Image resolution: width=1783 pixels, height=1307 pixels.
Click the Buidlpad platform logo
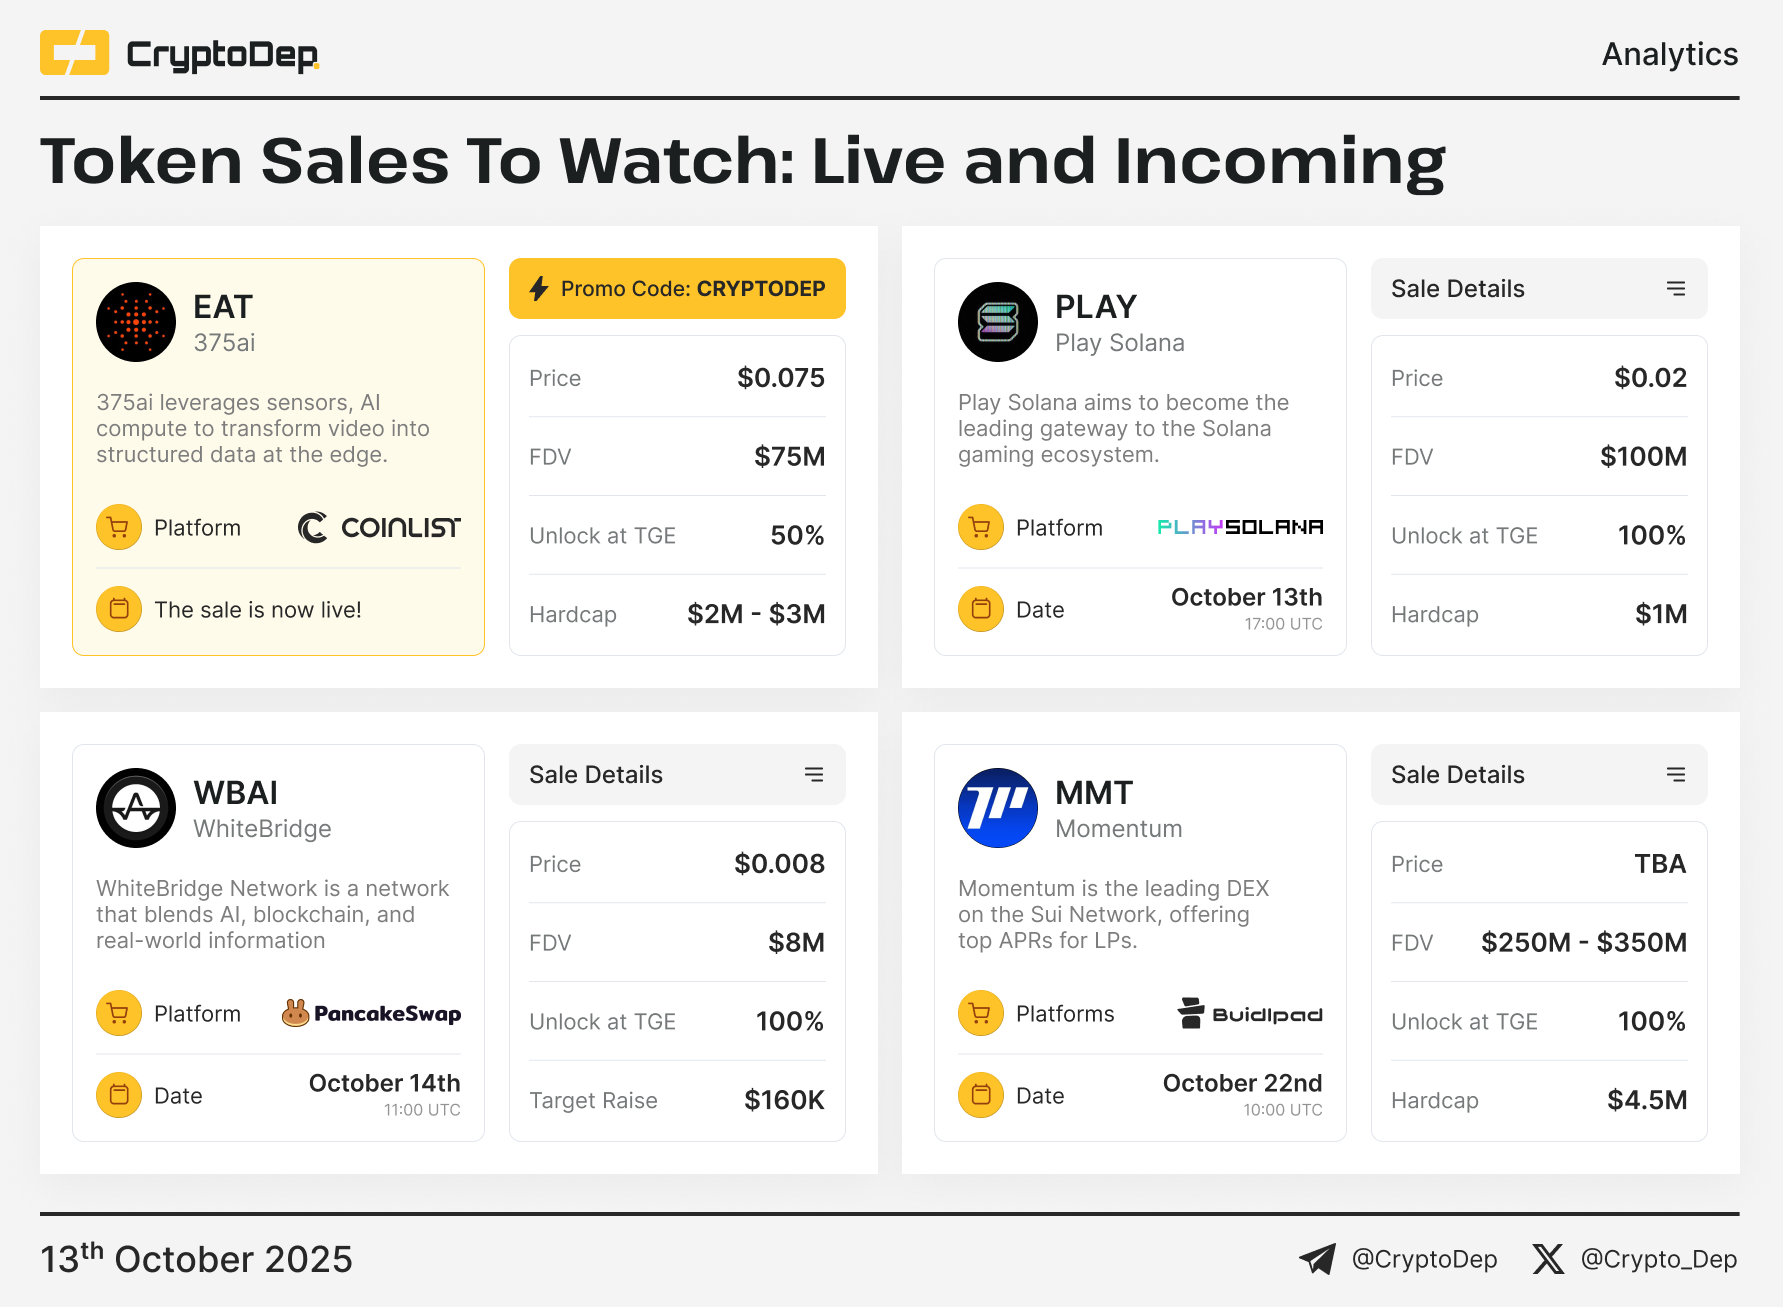click(1250, 1014)
